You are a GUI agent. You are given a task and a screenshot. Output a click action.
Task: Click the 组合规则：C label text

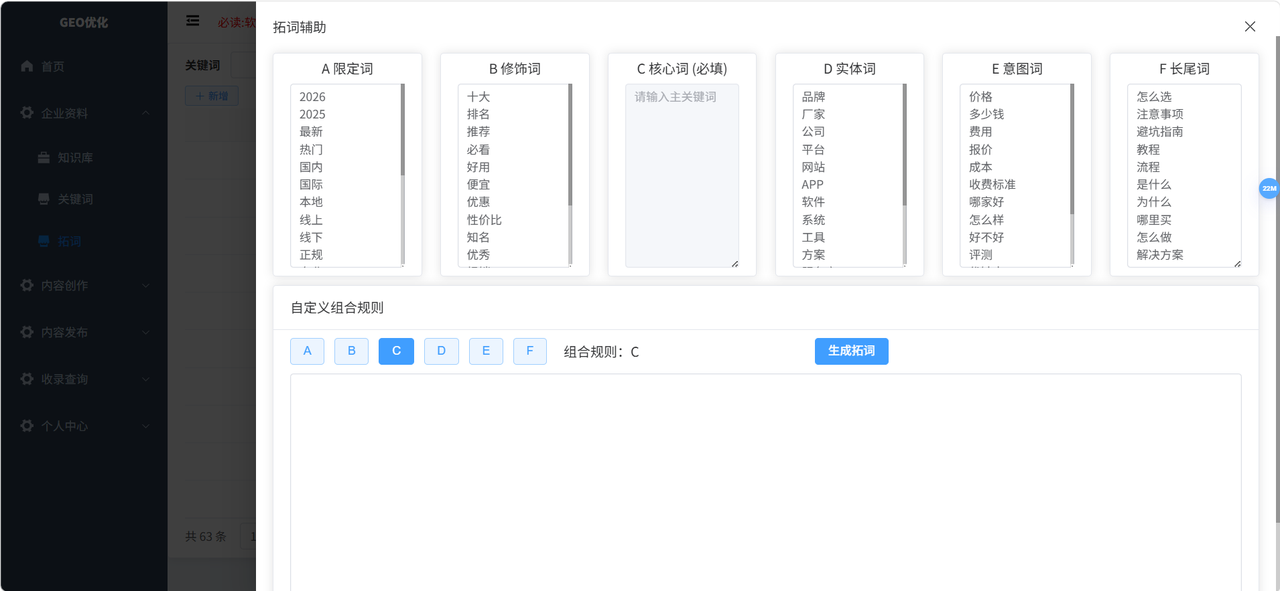pos(601,352)
